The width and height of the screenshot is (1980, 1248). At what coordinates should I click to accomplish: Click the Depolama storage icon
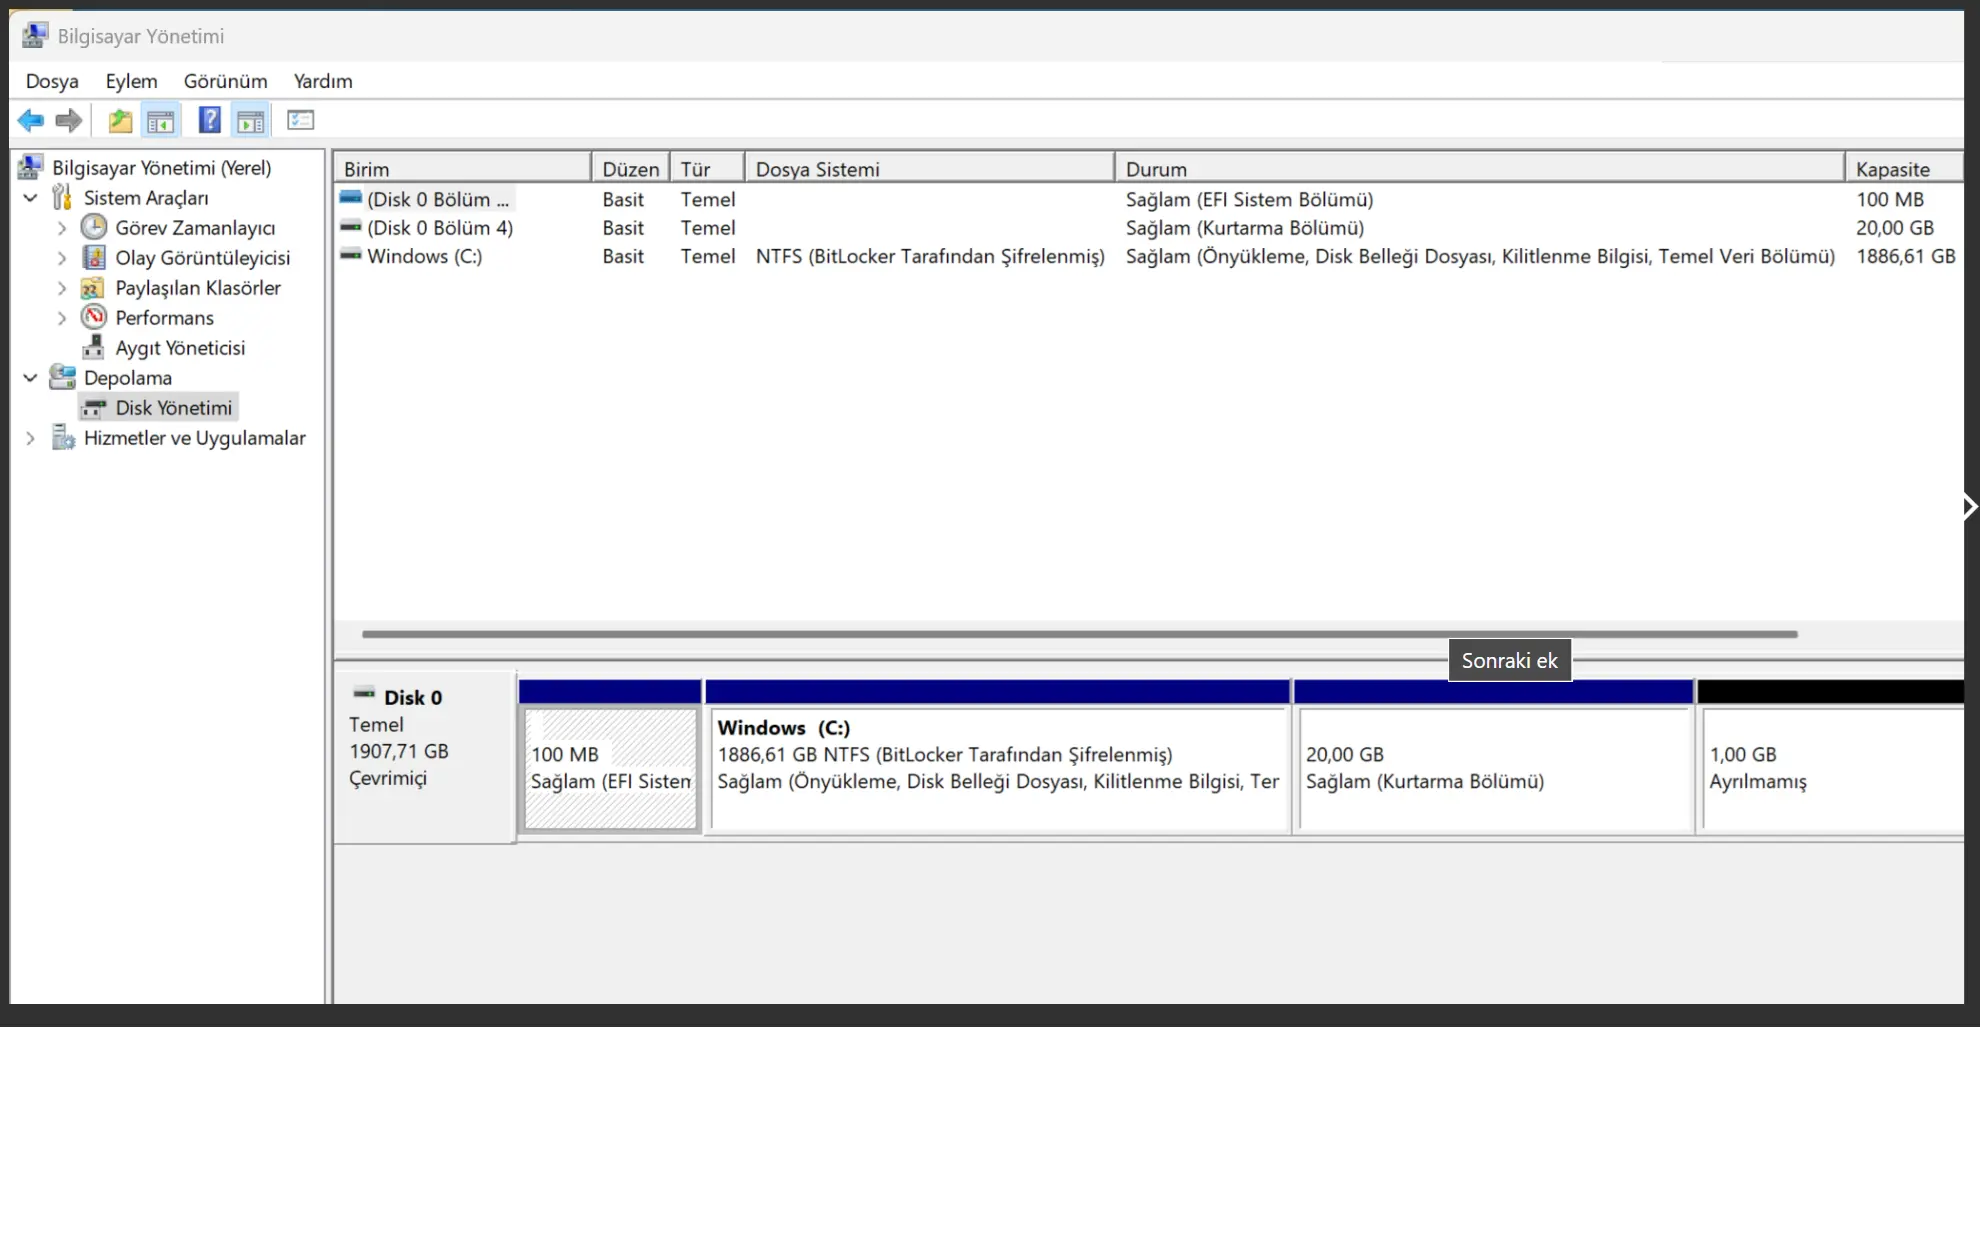63,377
